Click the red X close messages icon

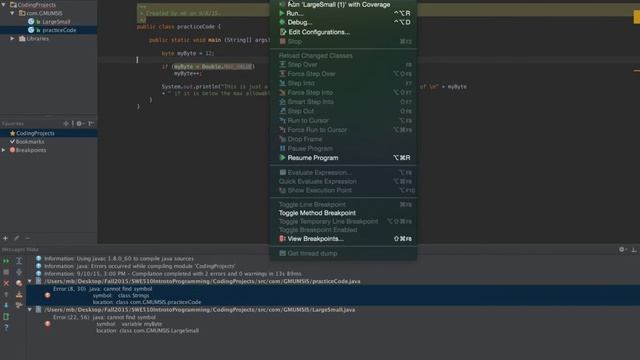coord(6,283)
